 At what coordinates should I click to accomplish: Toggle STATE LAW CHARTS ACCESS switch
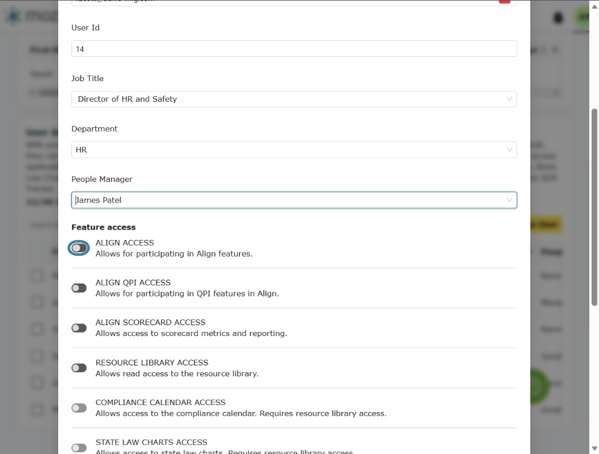79,448
